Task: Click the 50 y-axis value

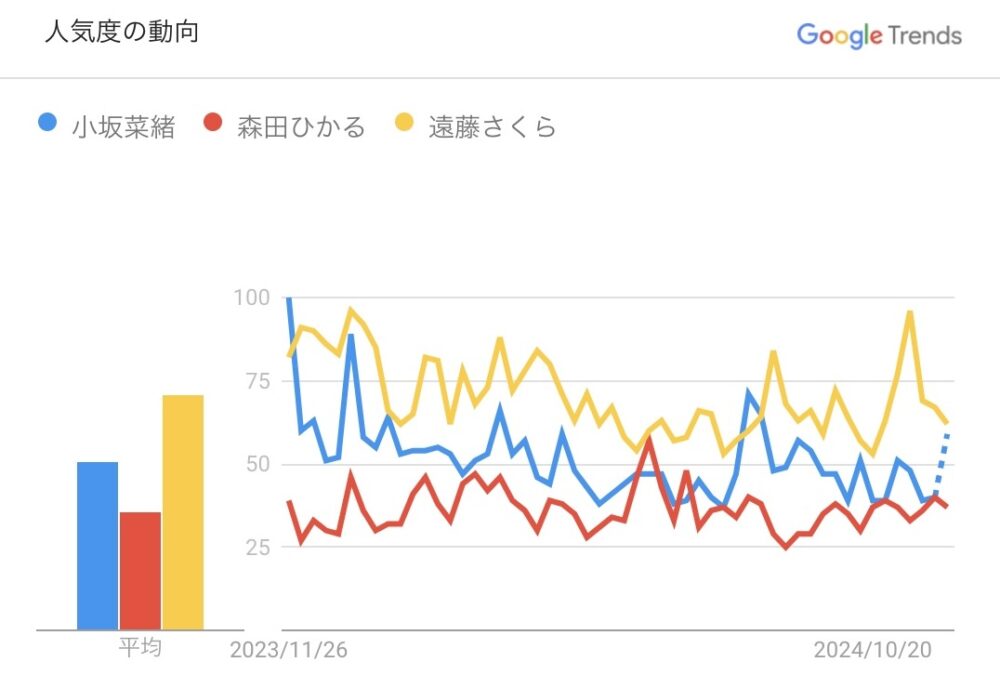Action: tap(254, 464)
